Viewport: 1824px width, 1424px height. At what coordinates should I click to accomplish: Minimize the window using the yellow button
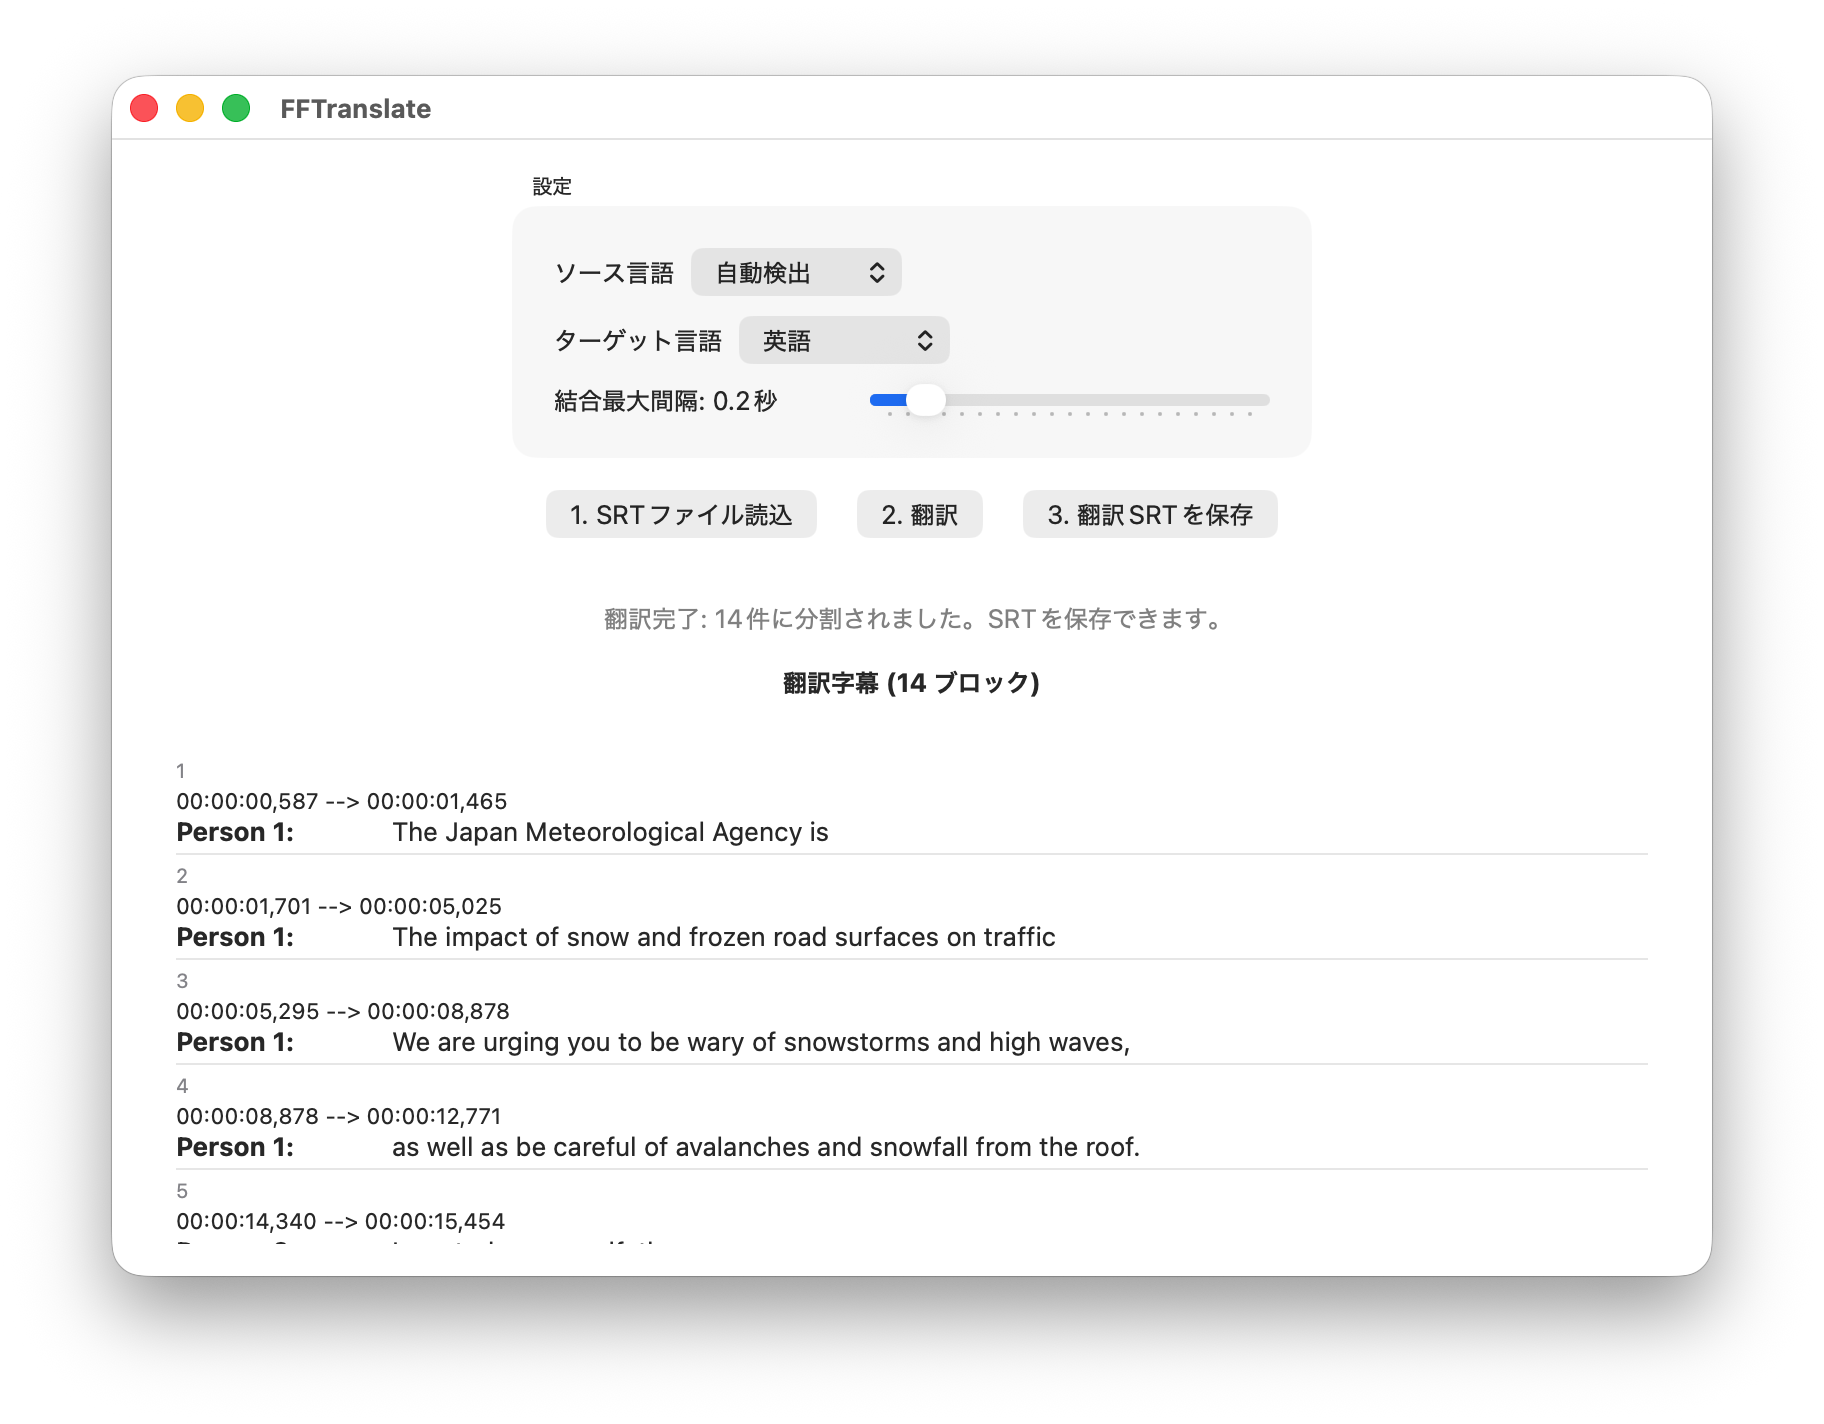pos(190,108)
